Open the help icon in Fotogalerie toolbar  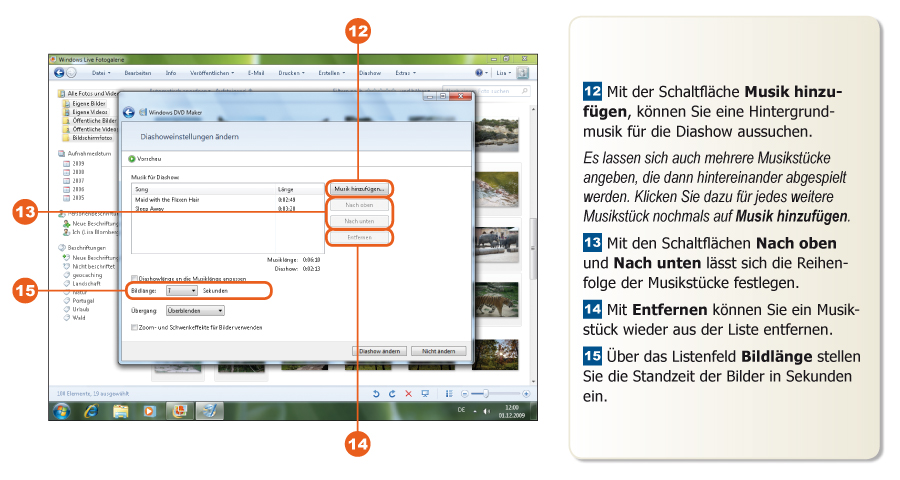(480, 73)
